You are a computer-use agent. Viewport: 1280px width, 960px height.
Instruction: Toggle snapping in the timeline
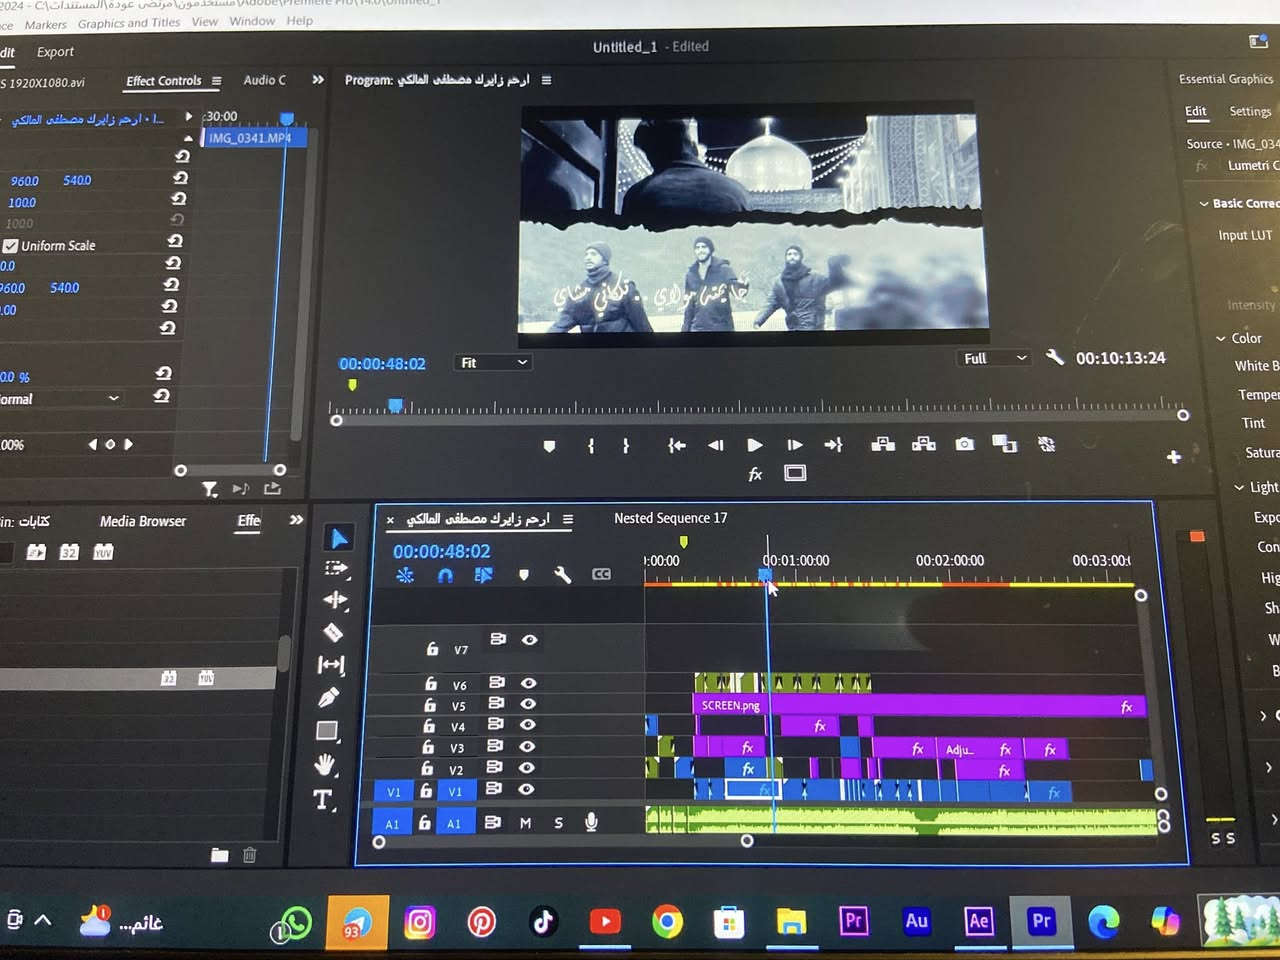[x=445, y=575]
